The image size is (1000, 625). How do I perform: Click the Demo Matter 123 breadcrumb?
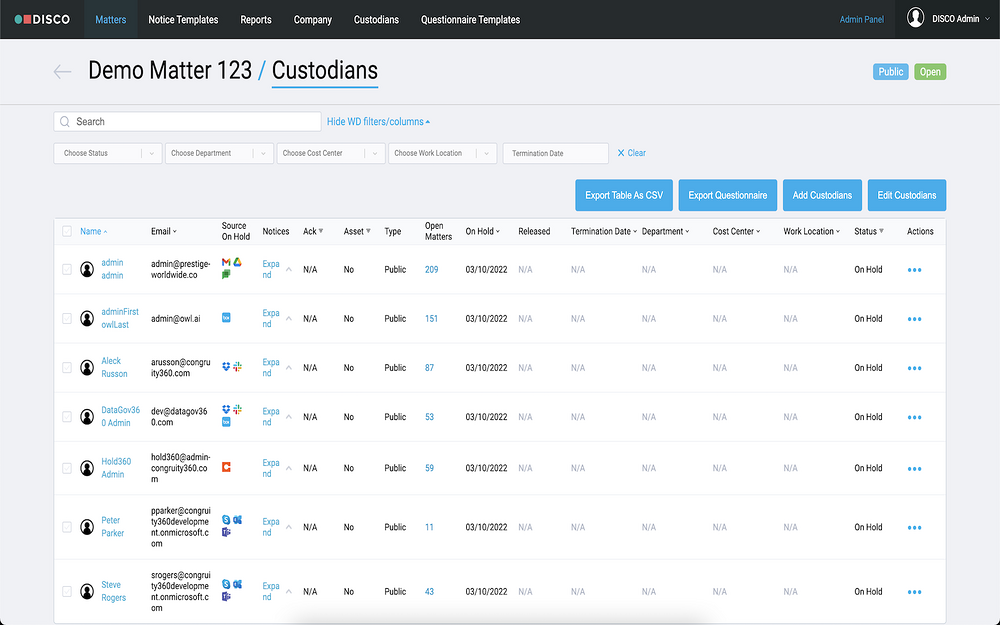coord(170,70)
